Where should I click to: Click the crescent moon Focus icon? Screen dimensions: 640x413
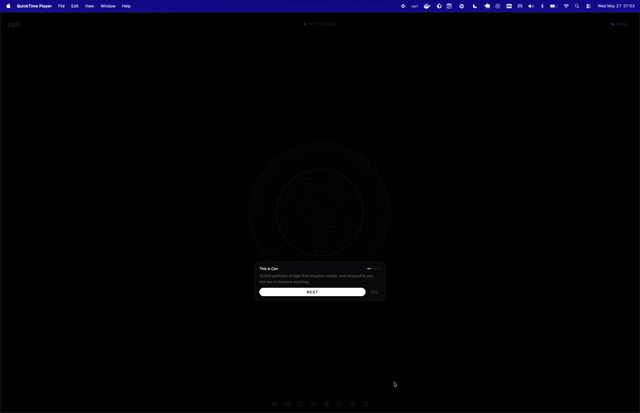pyautogui.click(x=474, y=6)
